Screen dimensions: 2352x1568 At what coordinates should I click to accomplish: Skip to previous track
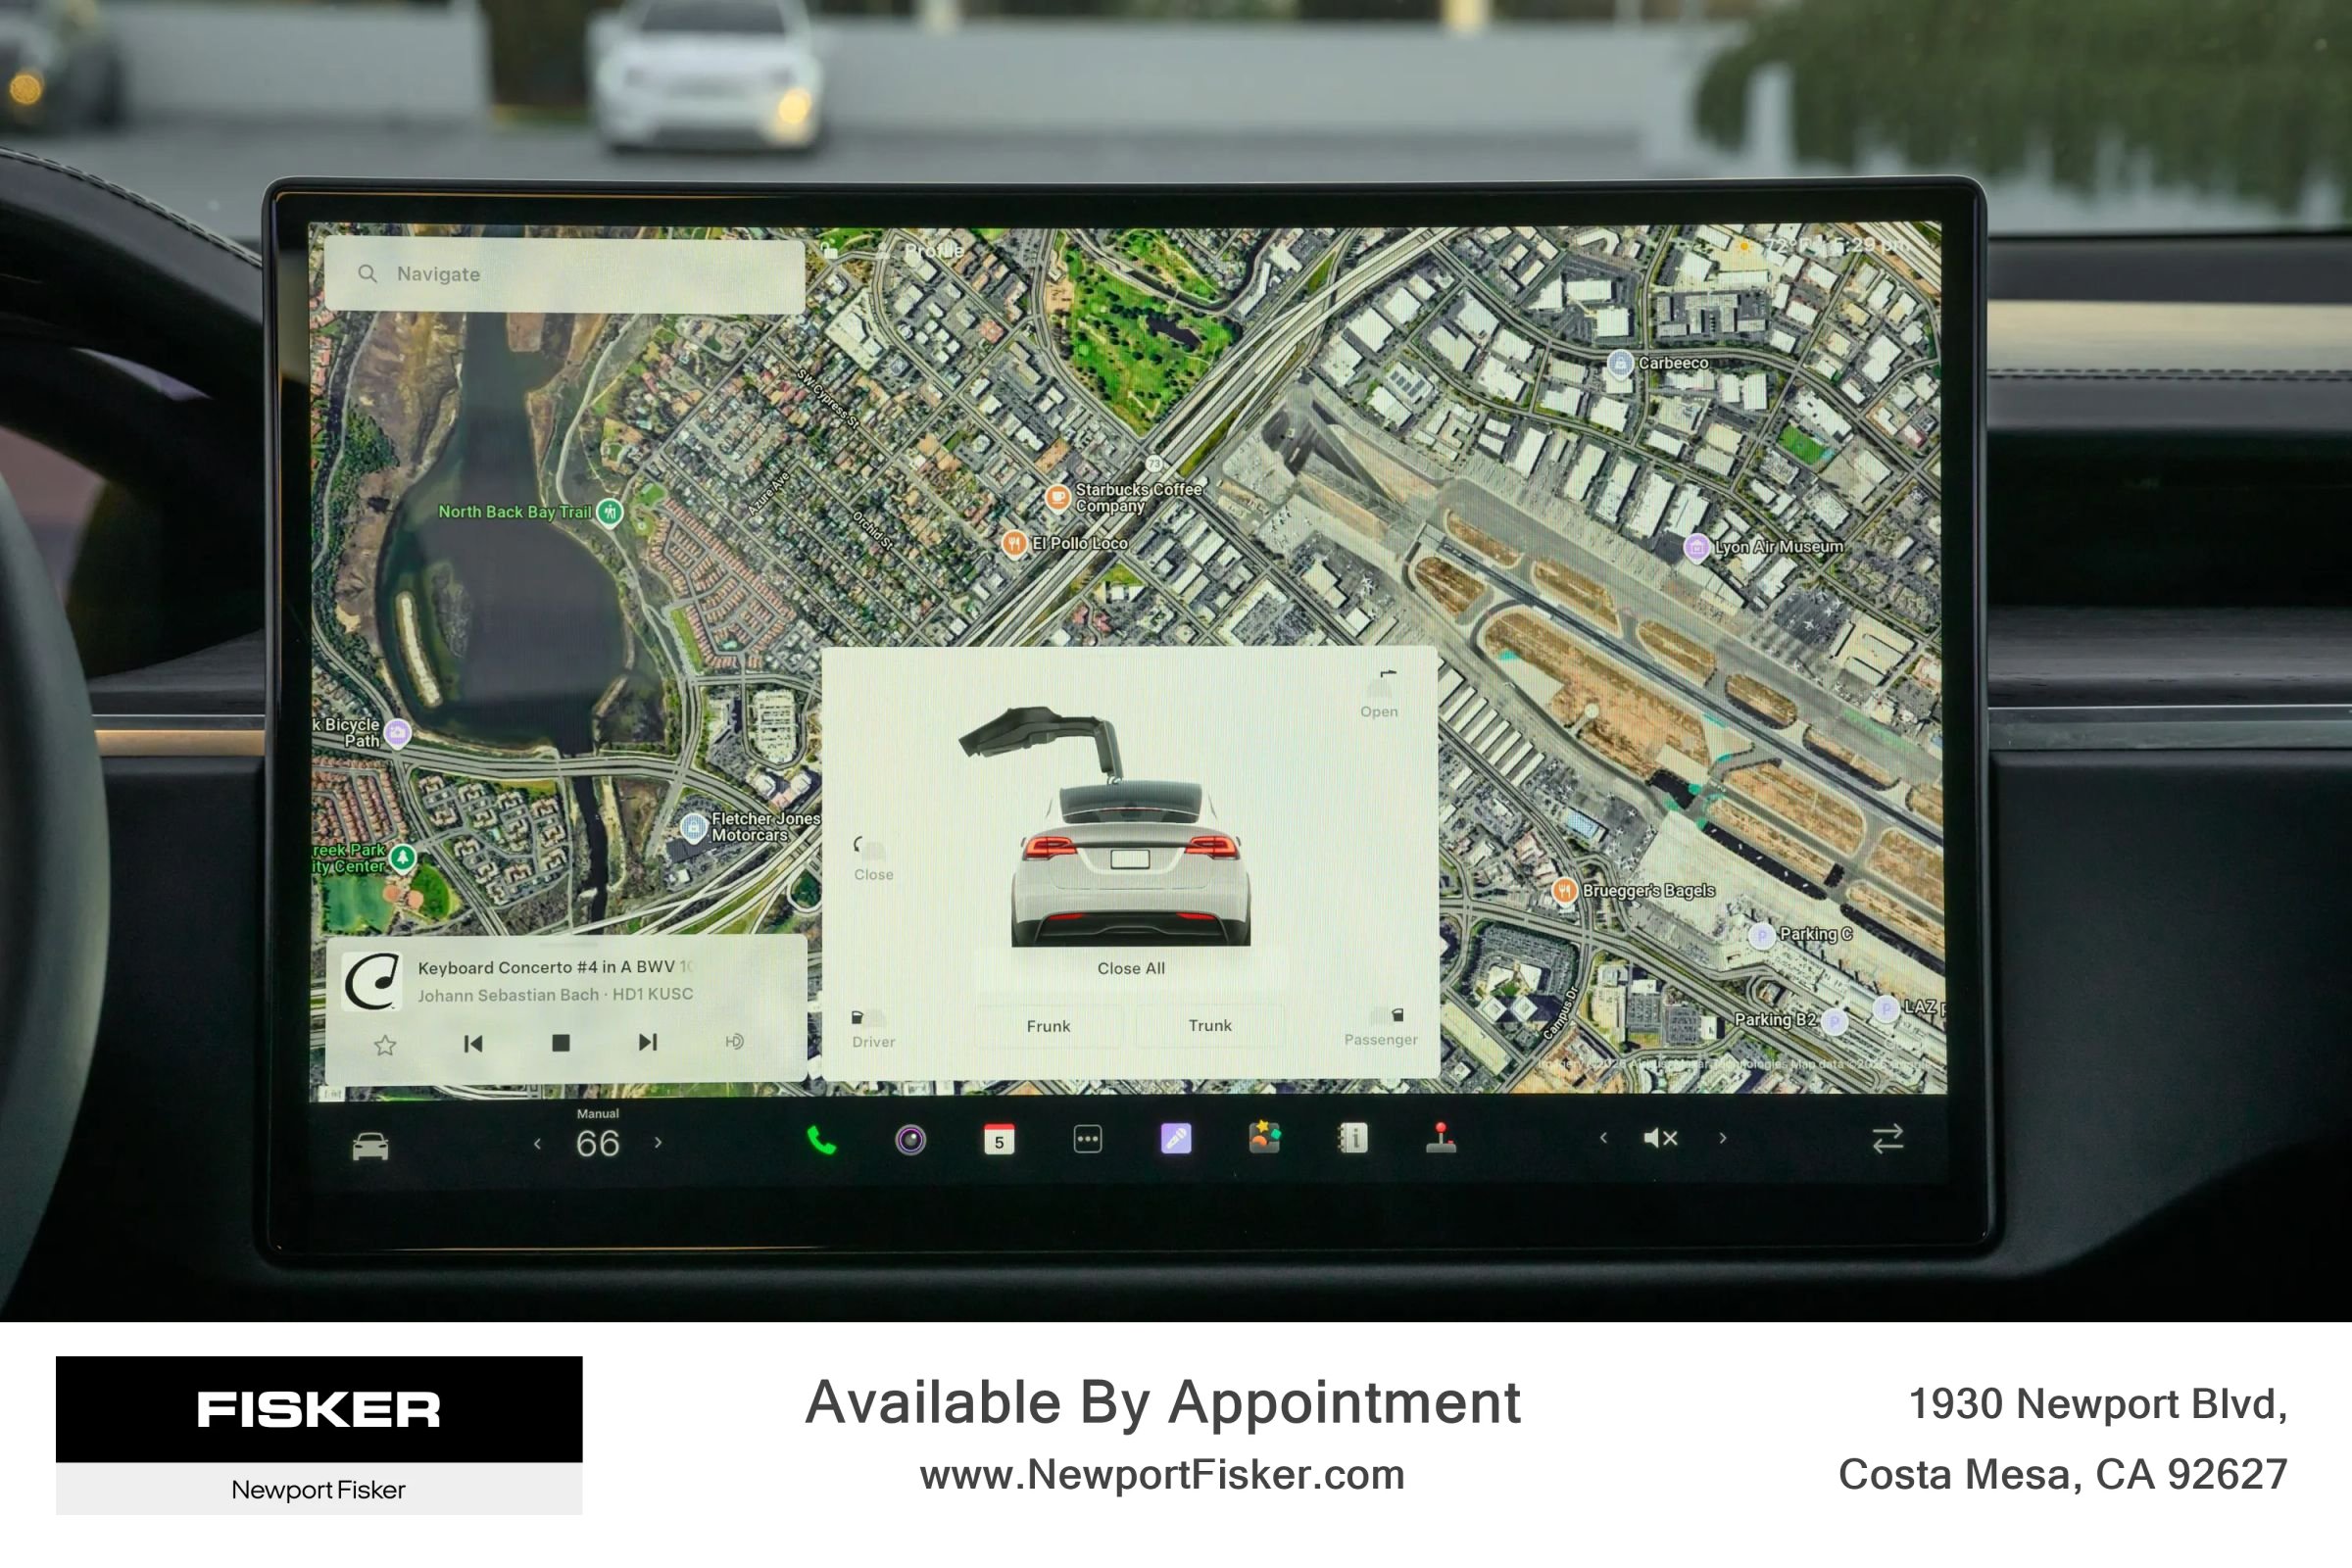coord(473,1044)
